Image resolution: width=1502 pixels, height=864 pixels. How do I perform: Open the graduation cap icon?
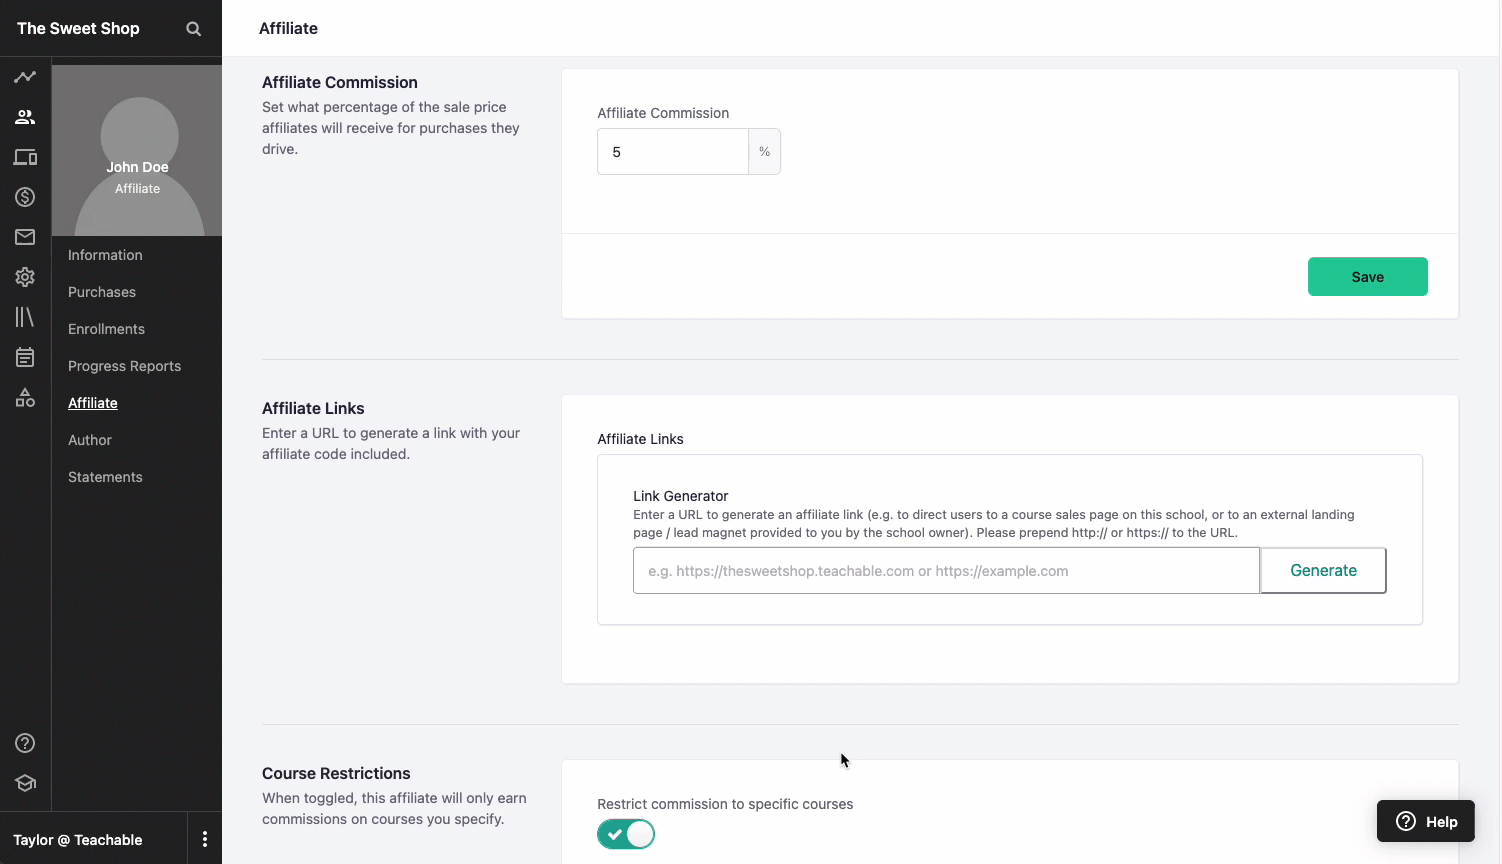pos(25,783)
